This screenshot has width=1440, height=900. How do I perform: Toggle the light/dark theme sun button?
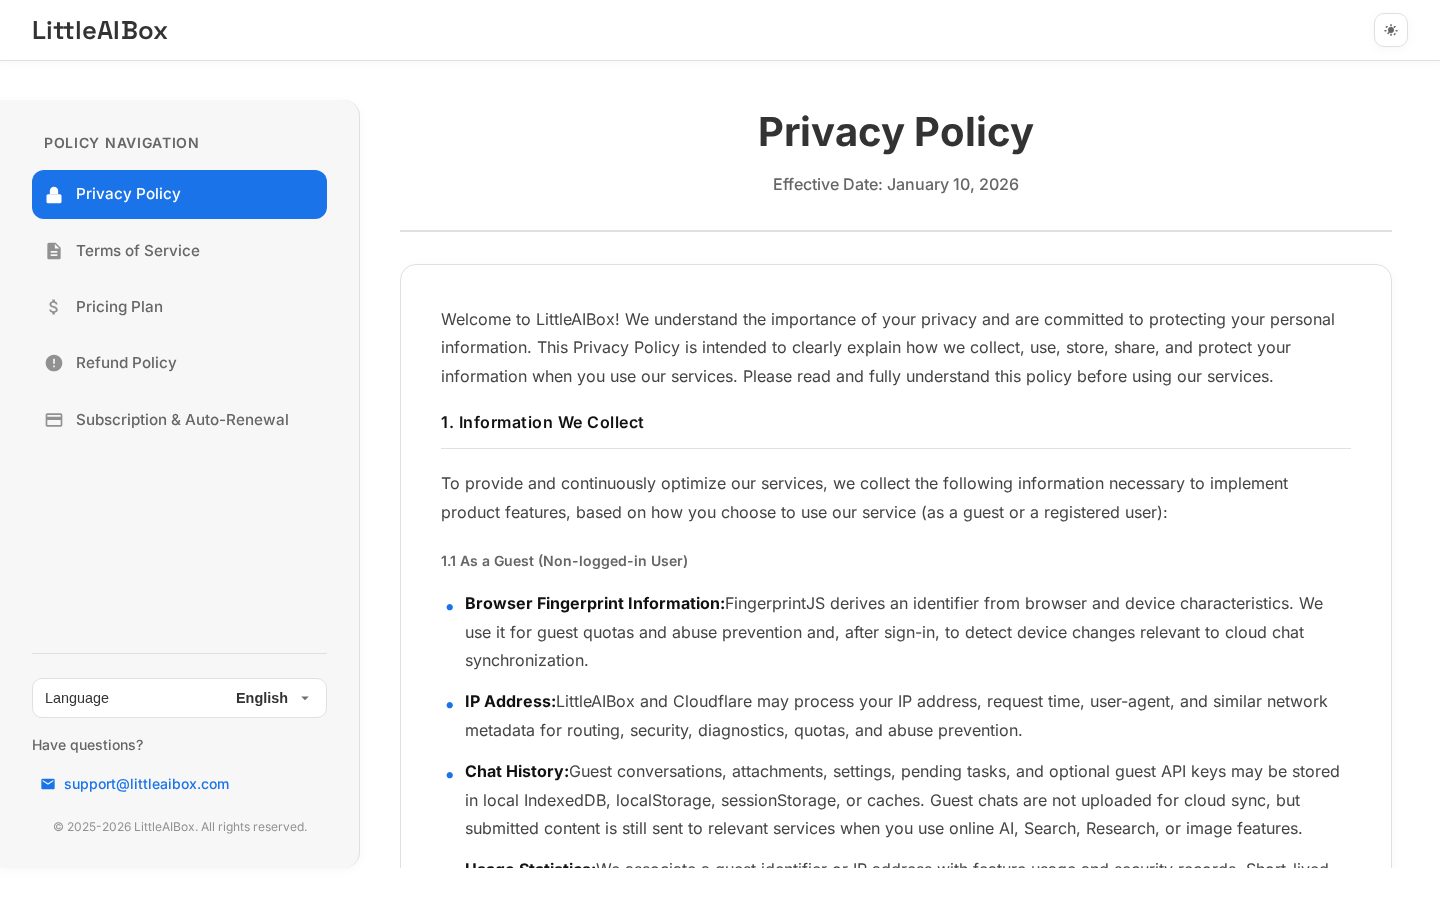1391,30
